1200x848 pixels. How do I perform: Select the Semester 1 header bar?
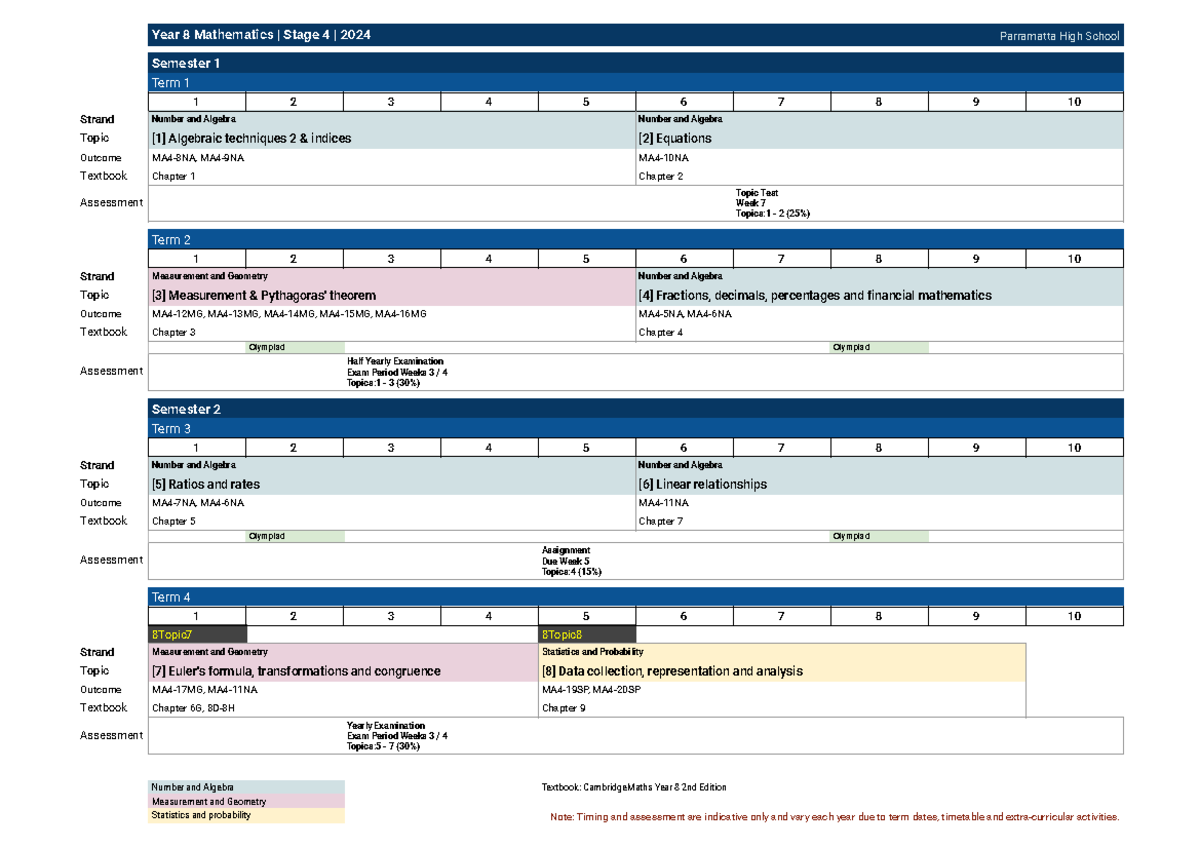pos(635,64)
